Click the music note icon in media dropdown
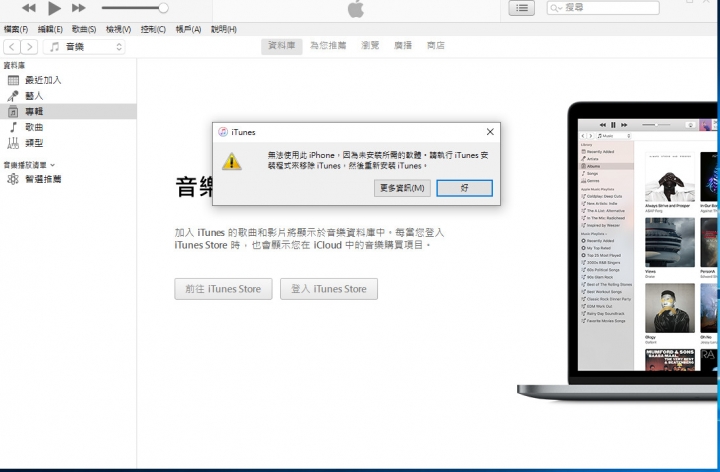The width and height of the screenshot is (720, 472). pos(55,47)
